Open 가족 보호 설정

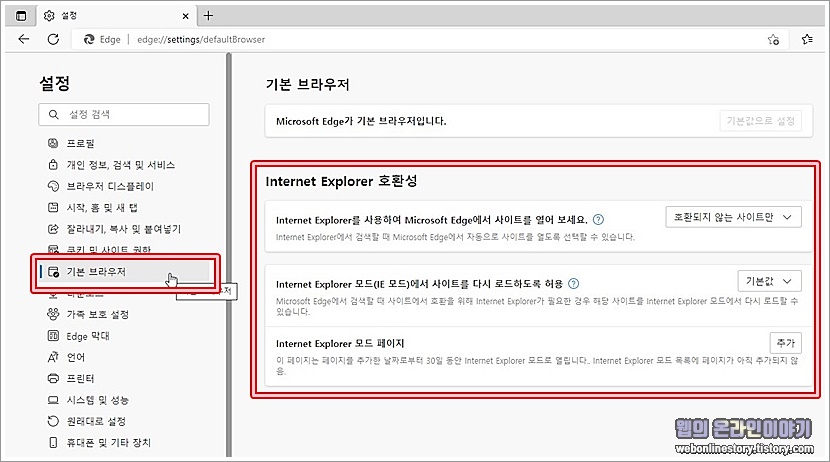97,314
